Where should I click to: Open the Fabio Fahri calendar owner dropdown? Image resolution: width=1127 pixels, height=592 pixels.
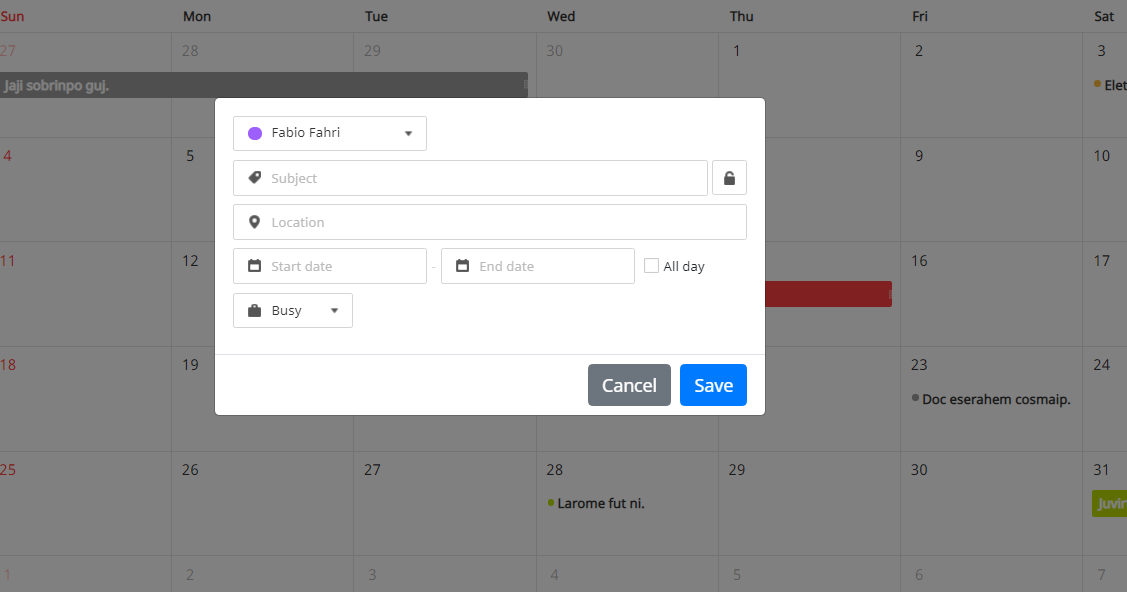click(x=329, y=133)
